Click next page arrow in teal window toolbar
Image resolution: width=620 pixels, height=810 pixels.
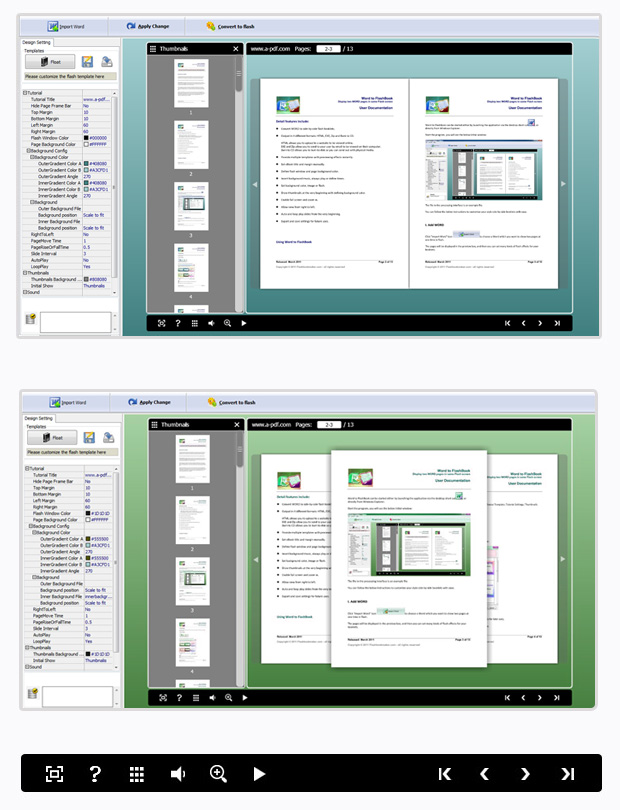[540, 323]
